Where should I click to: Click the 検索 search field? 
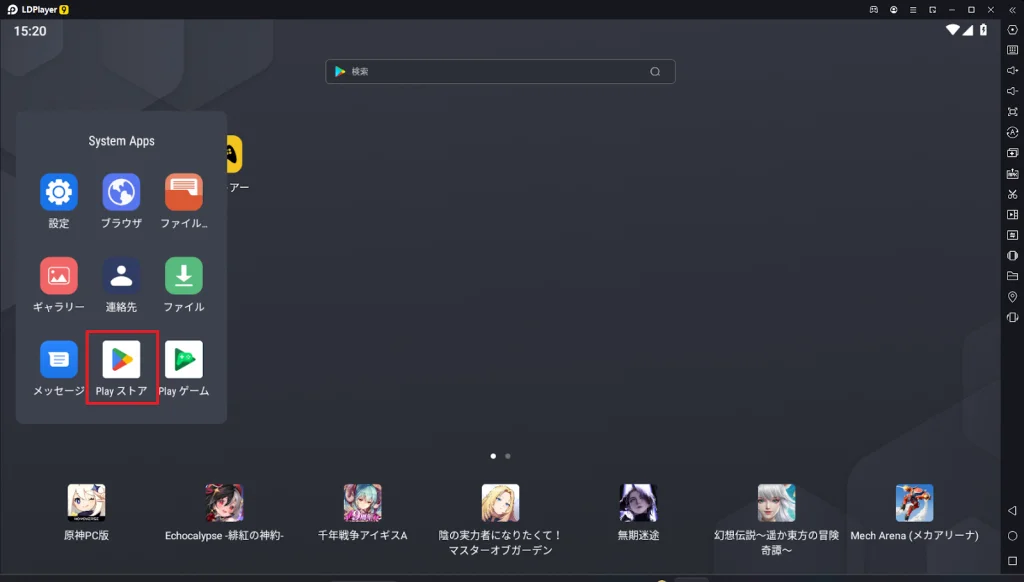[500, 72]
